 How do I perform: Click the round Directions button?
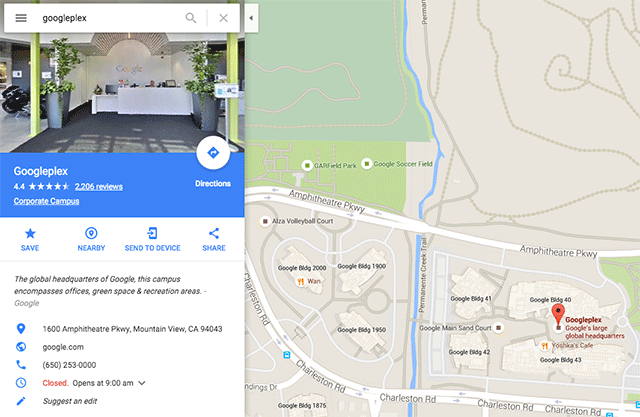click(213, 153)
